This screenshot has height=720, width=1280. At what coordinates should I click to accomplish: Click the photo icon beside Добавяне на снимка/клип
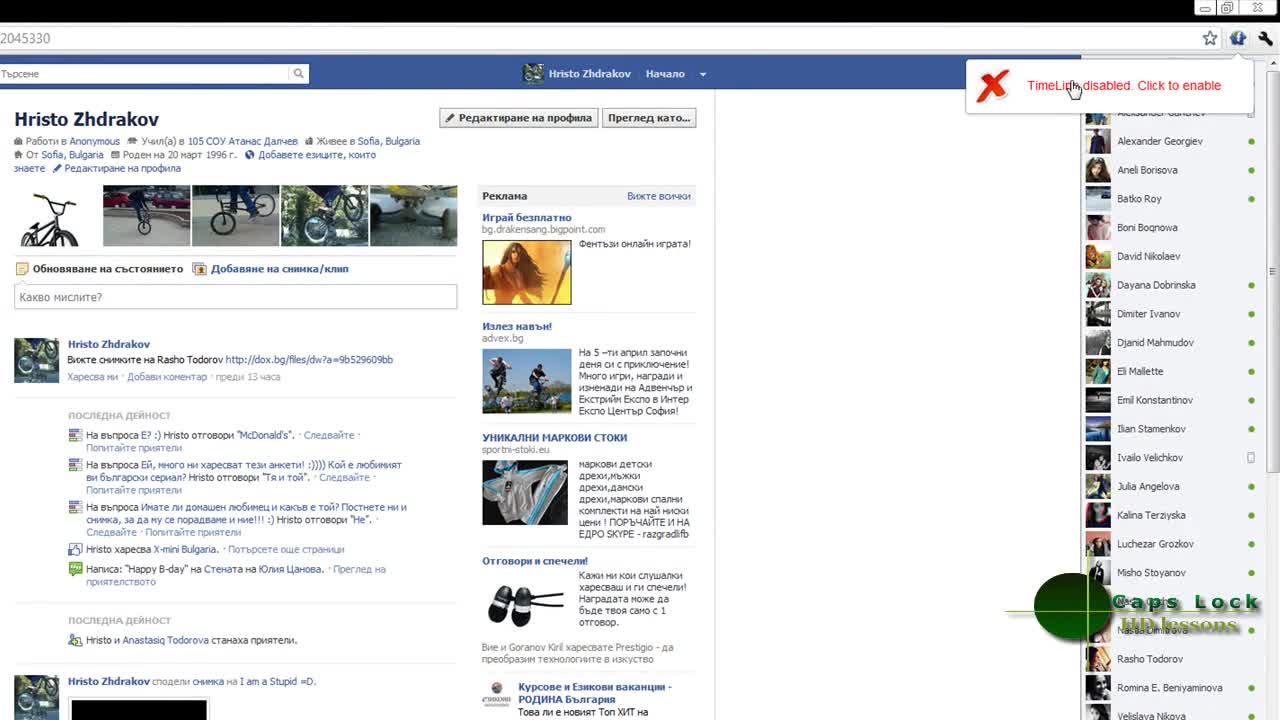(x=199, y=269)
